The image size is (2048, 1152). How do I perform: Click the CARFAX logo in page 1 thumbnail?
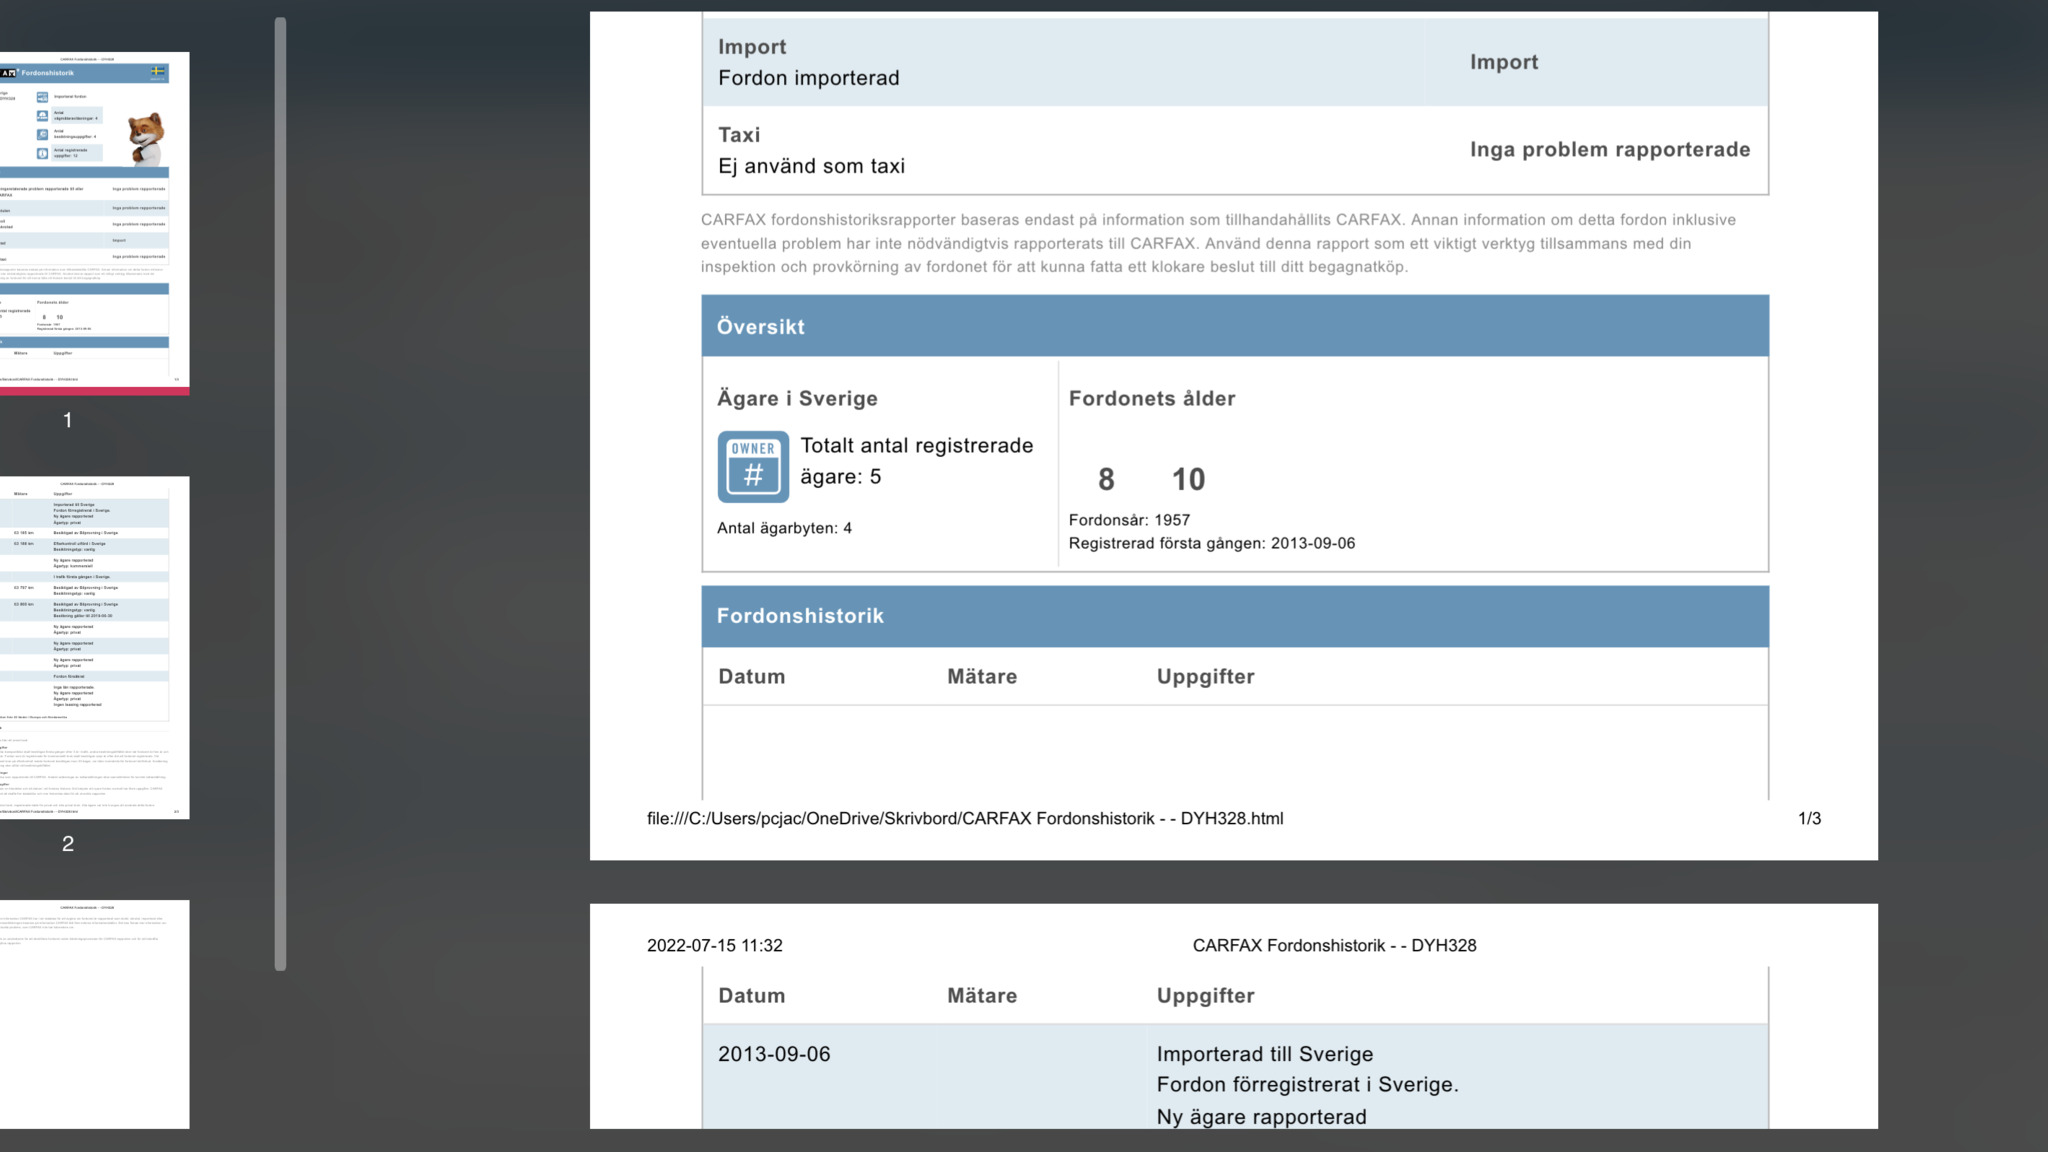coord(8,73)
